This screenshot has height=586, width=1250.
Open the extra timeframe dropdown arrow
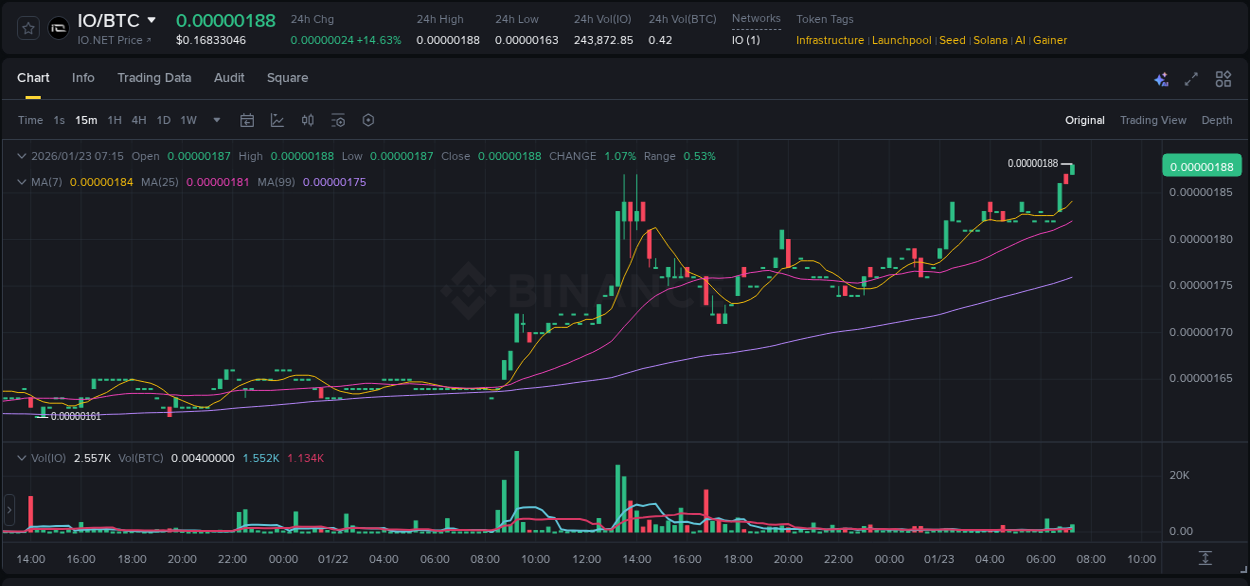coord(215,120)
